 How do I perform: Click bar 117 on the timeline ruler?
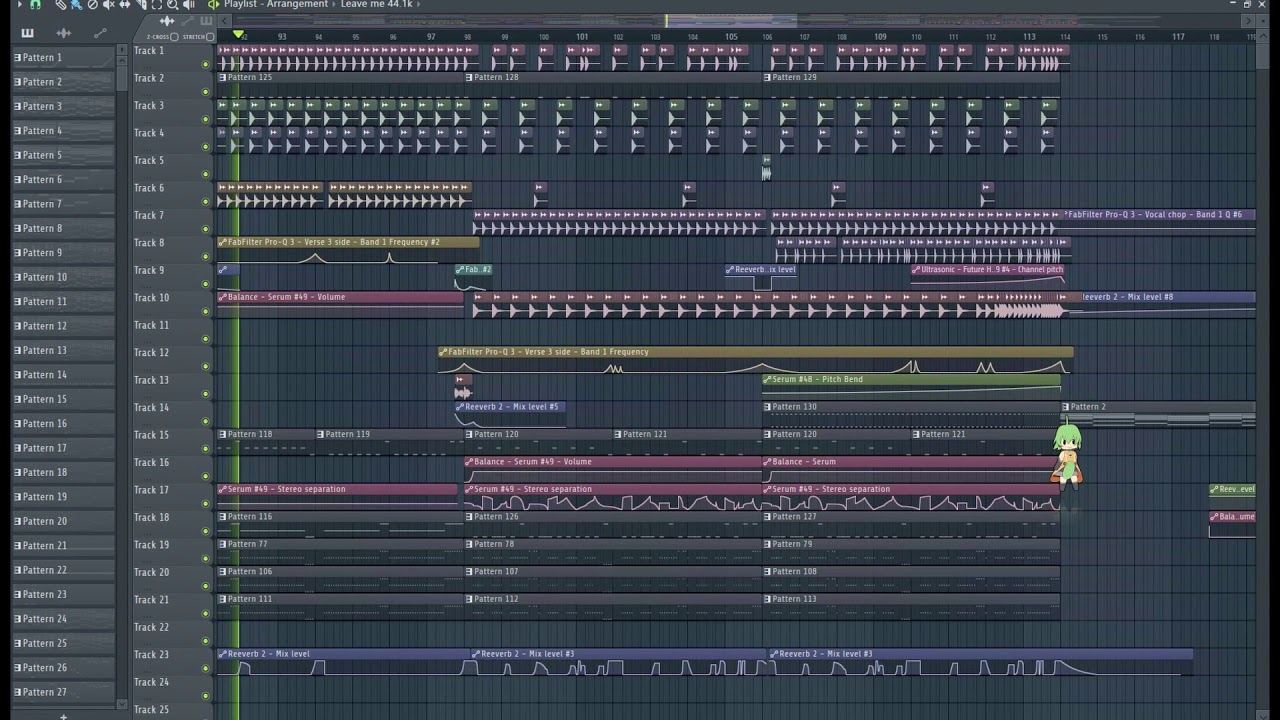point(1178,37)
